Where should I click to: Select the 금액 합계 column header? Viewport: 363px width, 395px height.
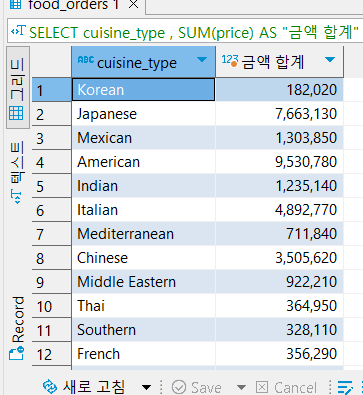pyautogui.click(x=279, y=62)
